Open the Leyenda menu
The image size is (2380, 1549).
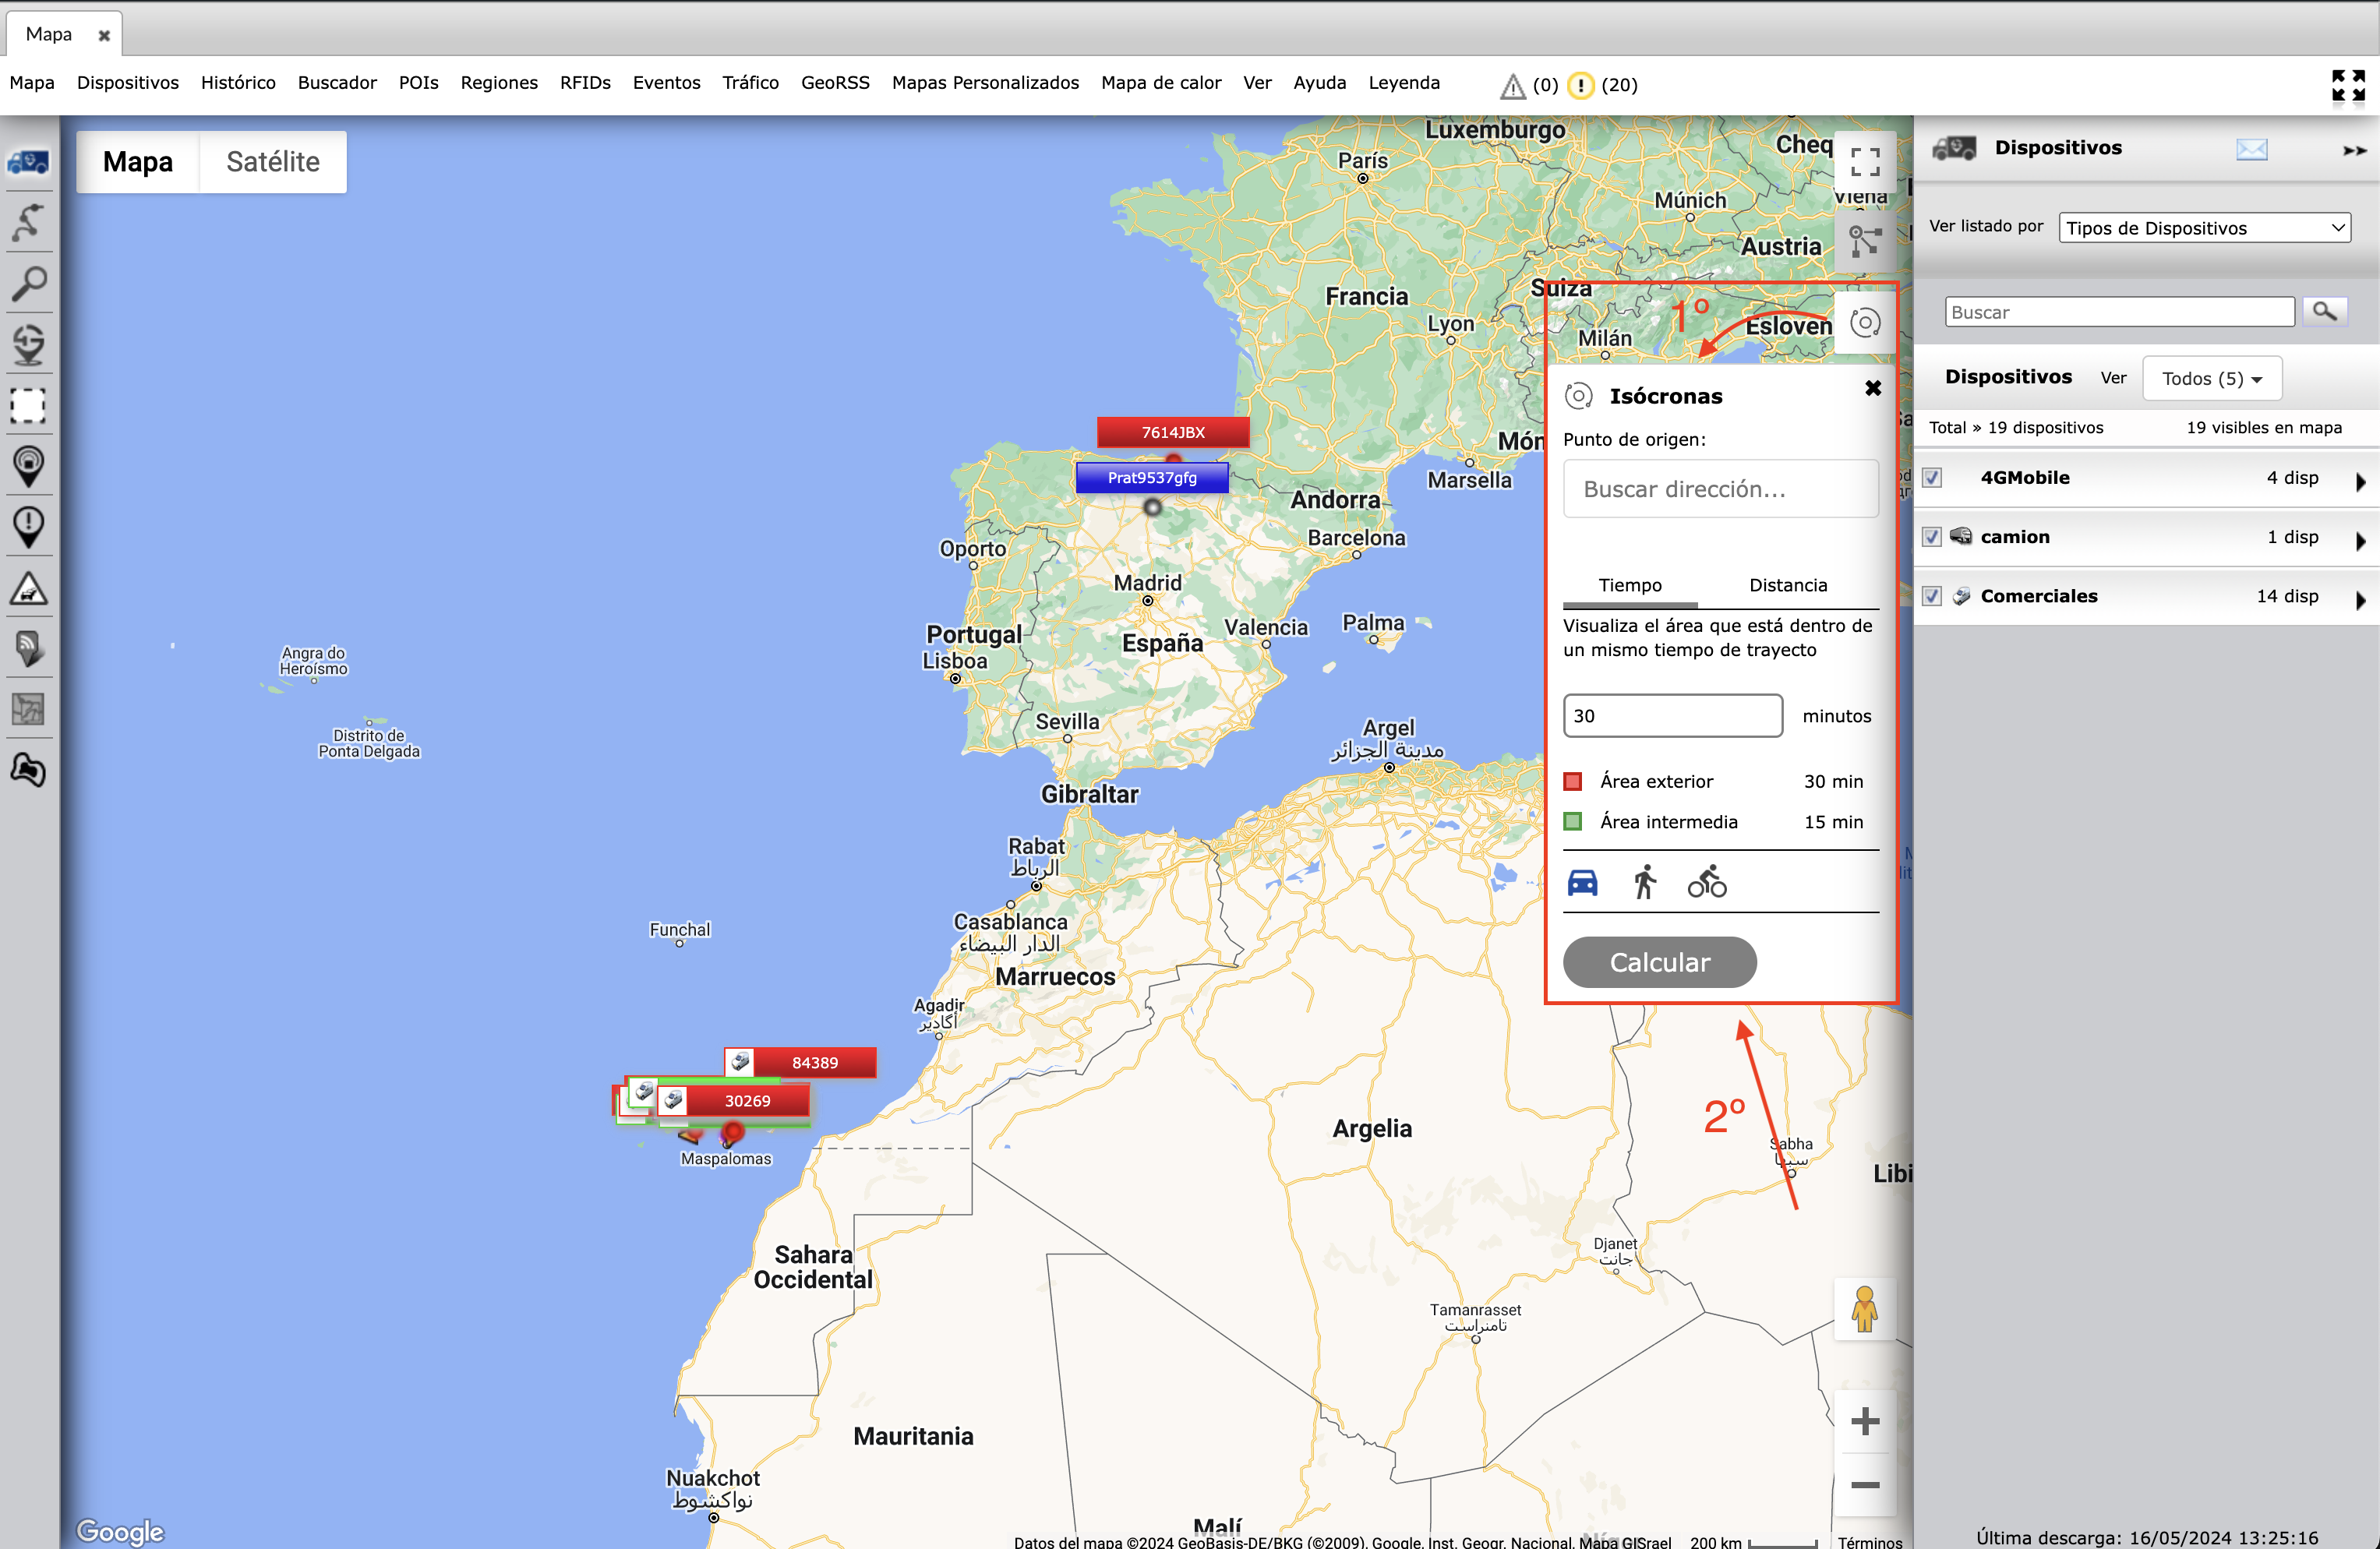[1404, 83]
